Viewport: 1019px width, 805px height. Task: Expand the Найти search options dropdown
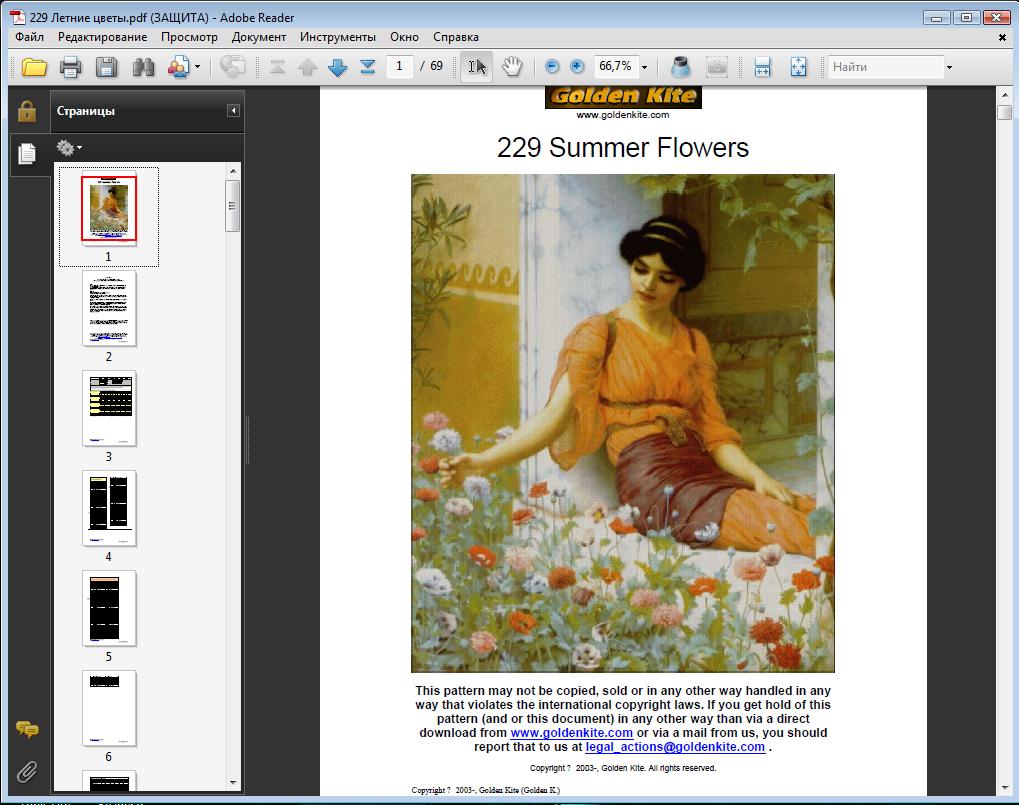click(949, 67)
